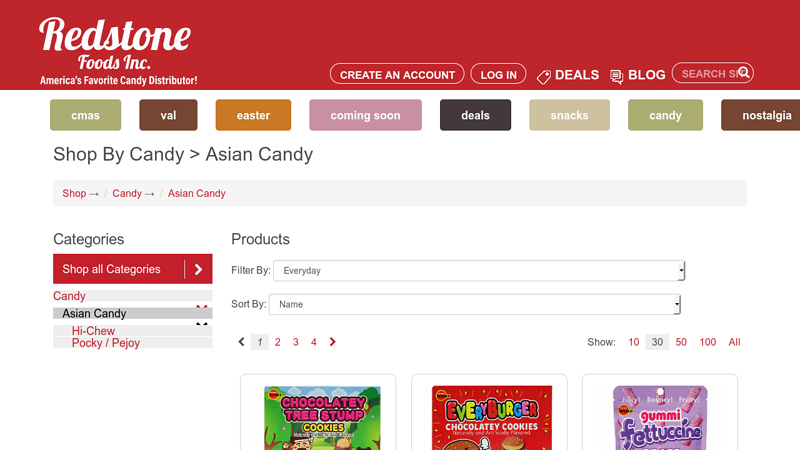Open Chocolatey Tree Stump Cookies product image

(322, 418)
